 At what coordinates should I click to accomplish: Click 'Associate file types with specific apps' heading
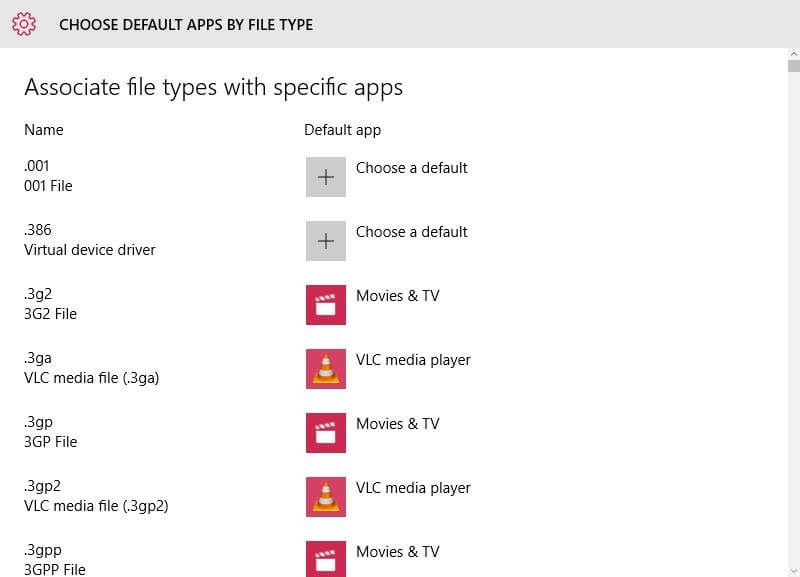(214, 87)
